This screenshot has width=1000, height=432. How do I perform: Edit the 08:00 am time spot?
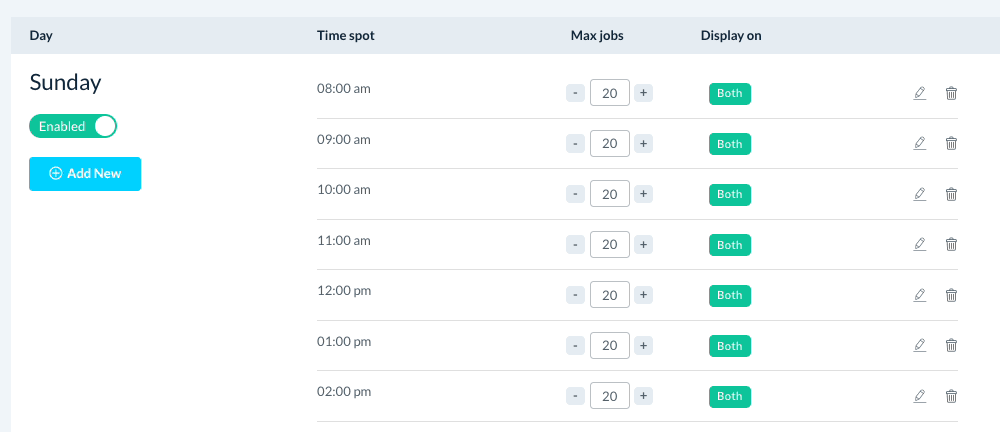920,93
